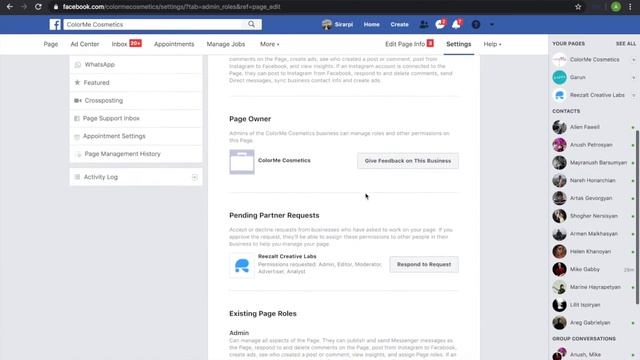The width and height of the screenshot is (640, 360).
Task: Click the browser forward arrow
Action: click(24, 7)
